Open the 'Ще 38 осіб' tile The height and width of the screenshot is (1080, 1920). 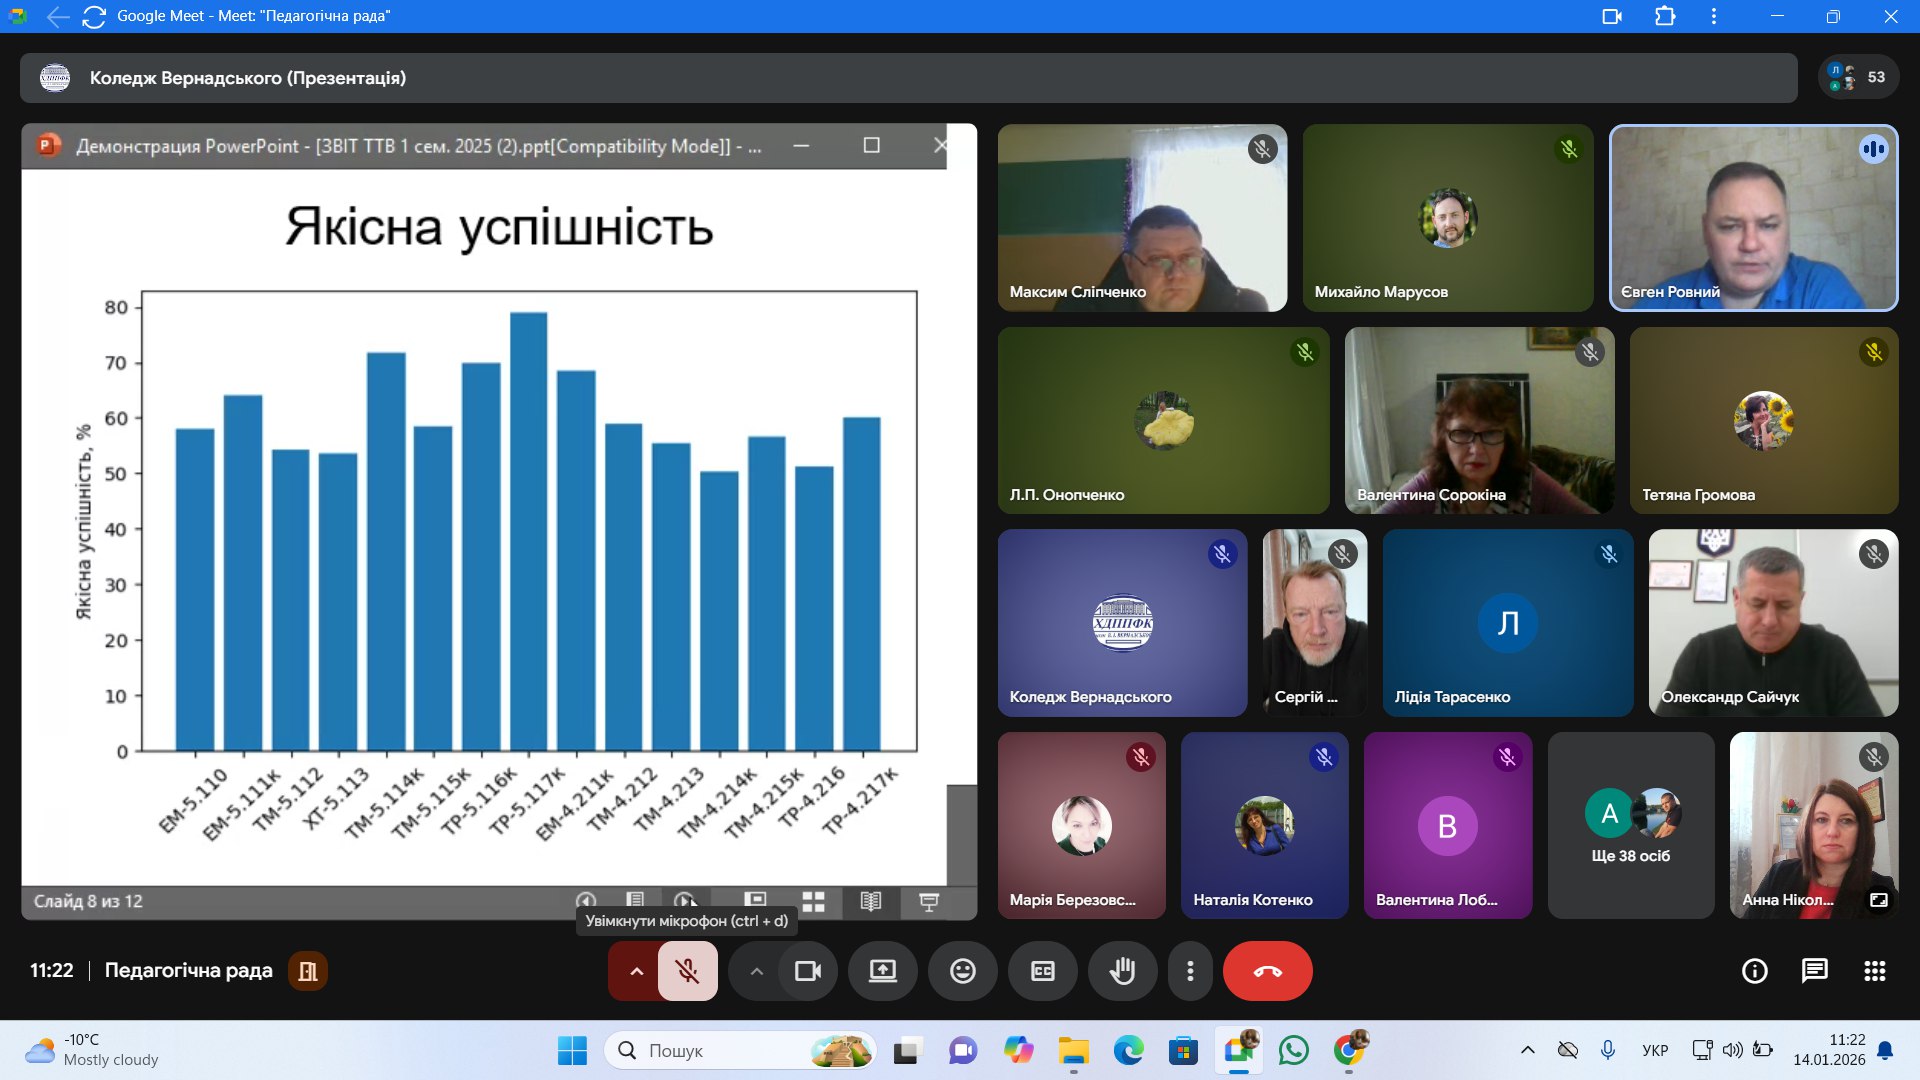point(1630,825)
